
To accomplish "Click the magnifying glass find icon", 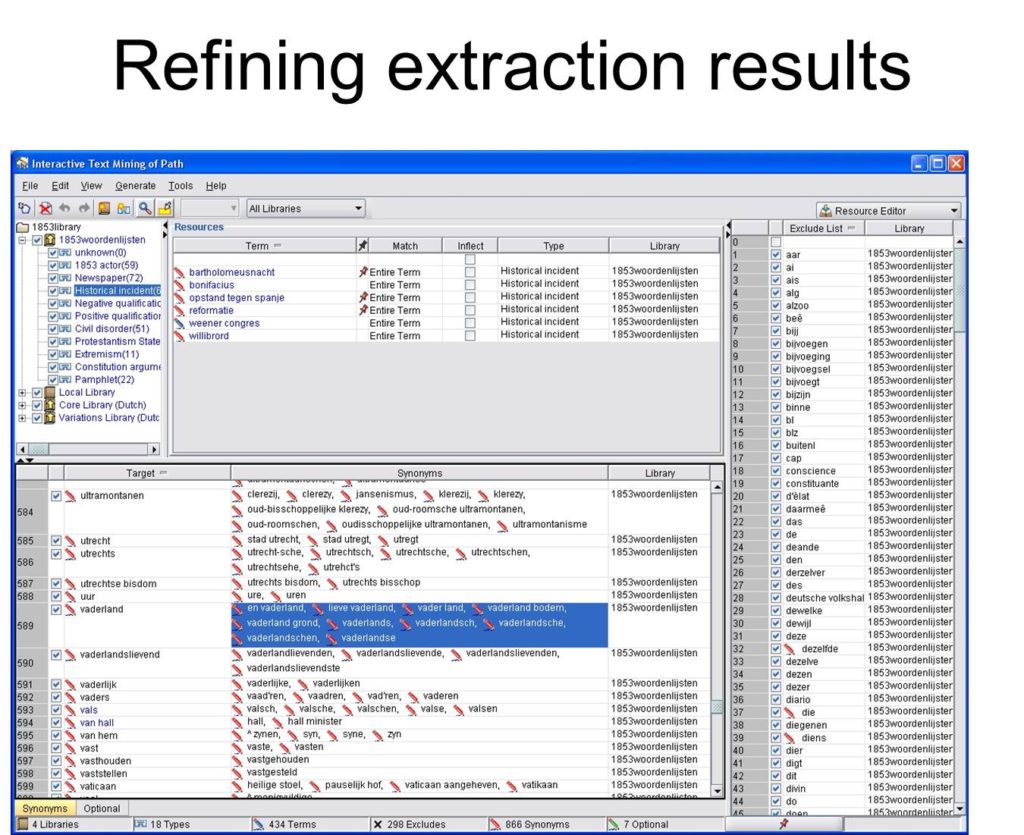I will (145, 209).
